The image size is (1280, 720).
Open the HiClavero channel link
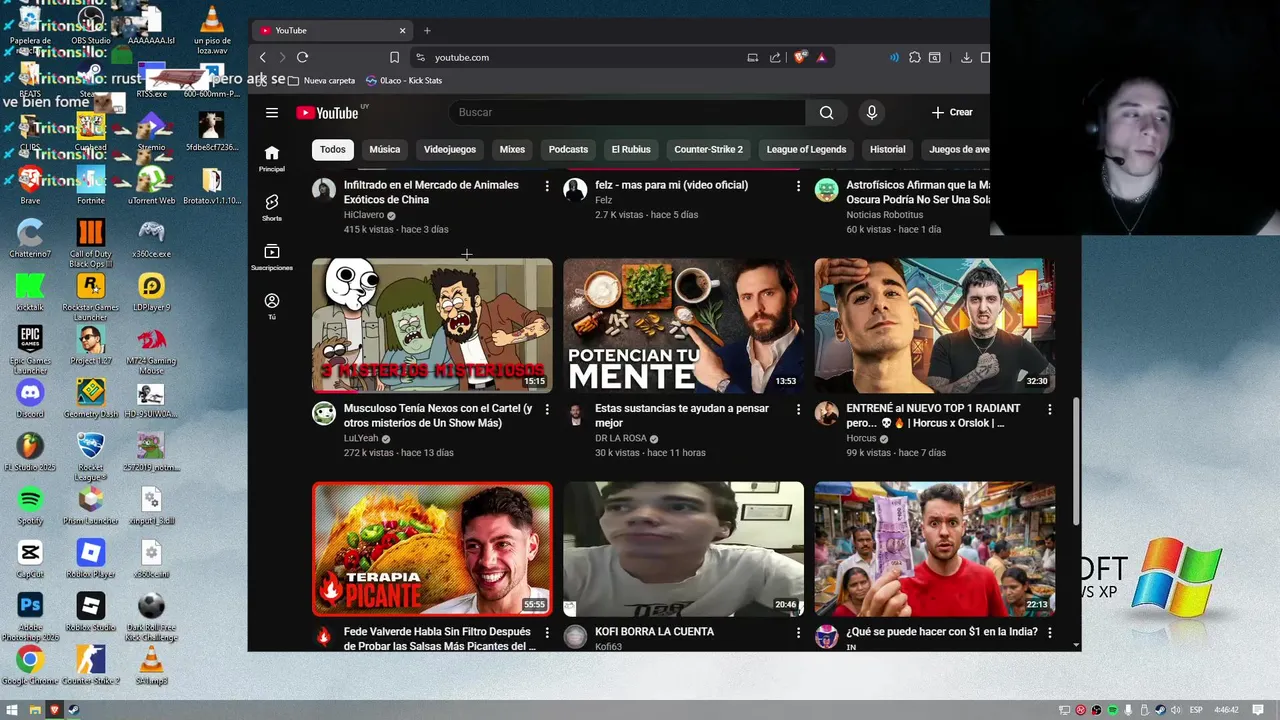364,215
